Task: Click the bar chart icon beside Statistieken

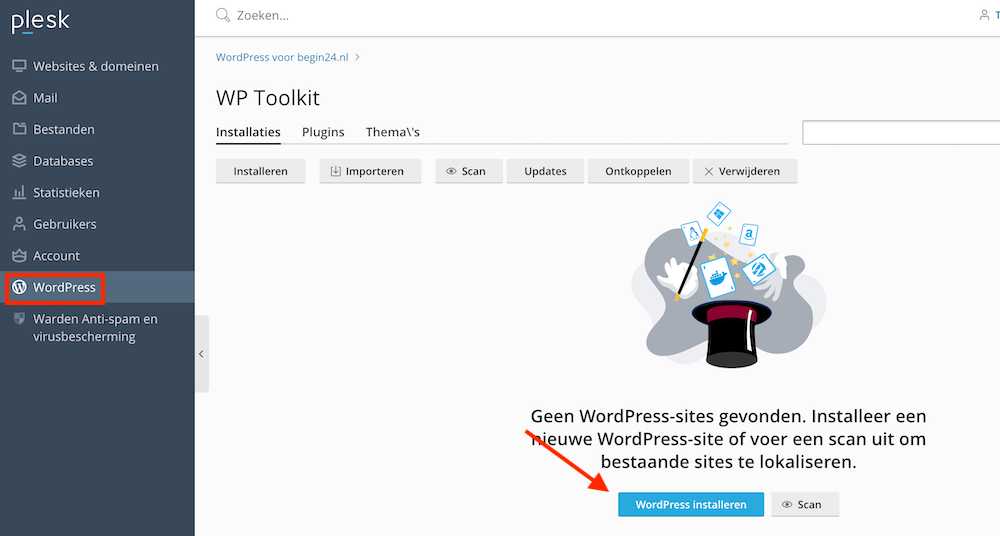Action: pyautogui.click(x=19, y=192)
